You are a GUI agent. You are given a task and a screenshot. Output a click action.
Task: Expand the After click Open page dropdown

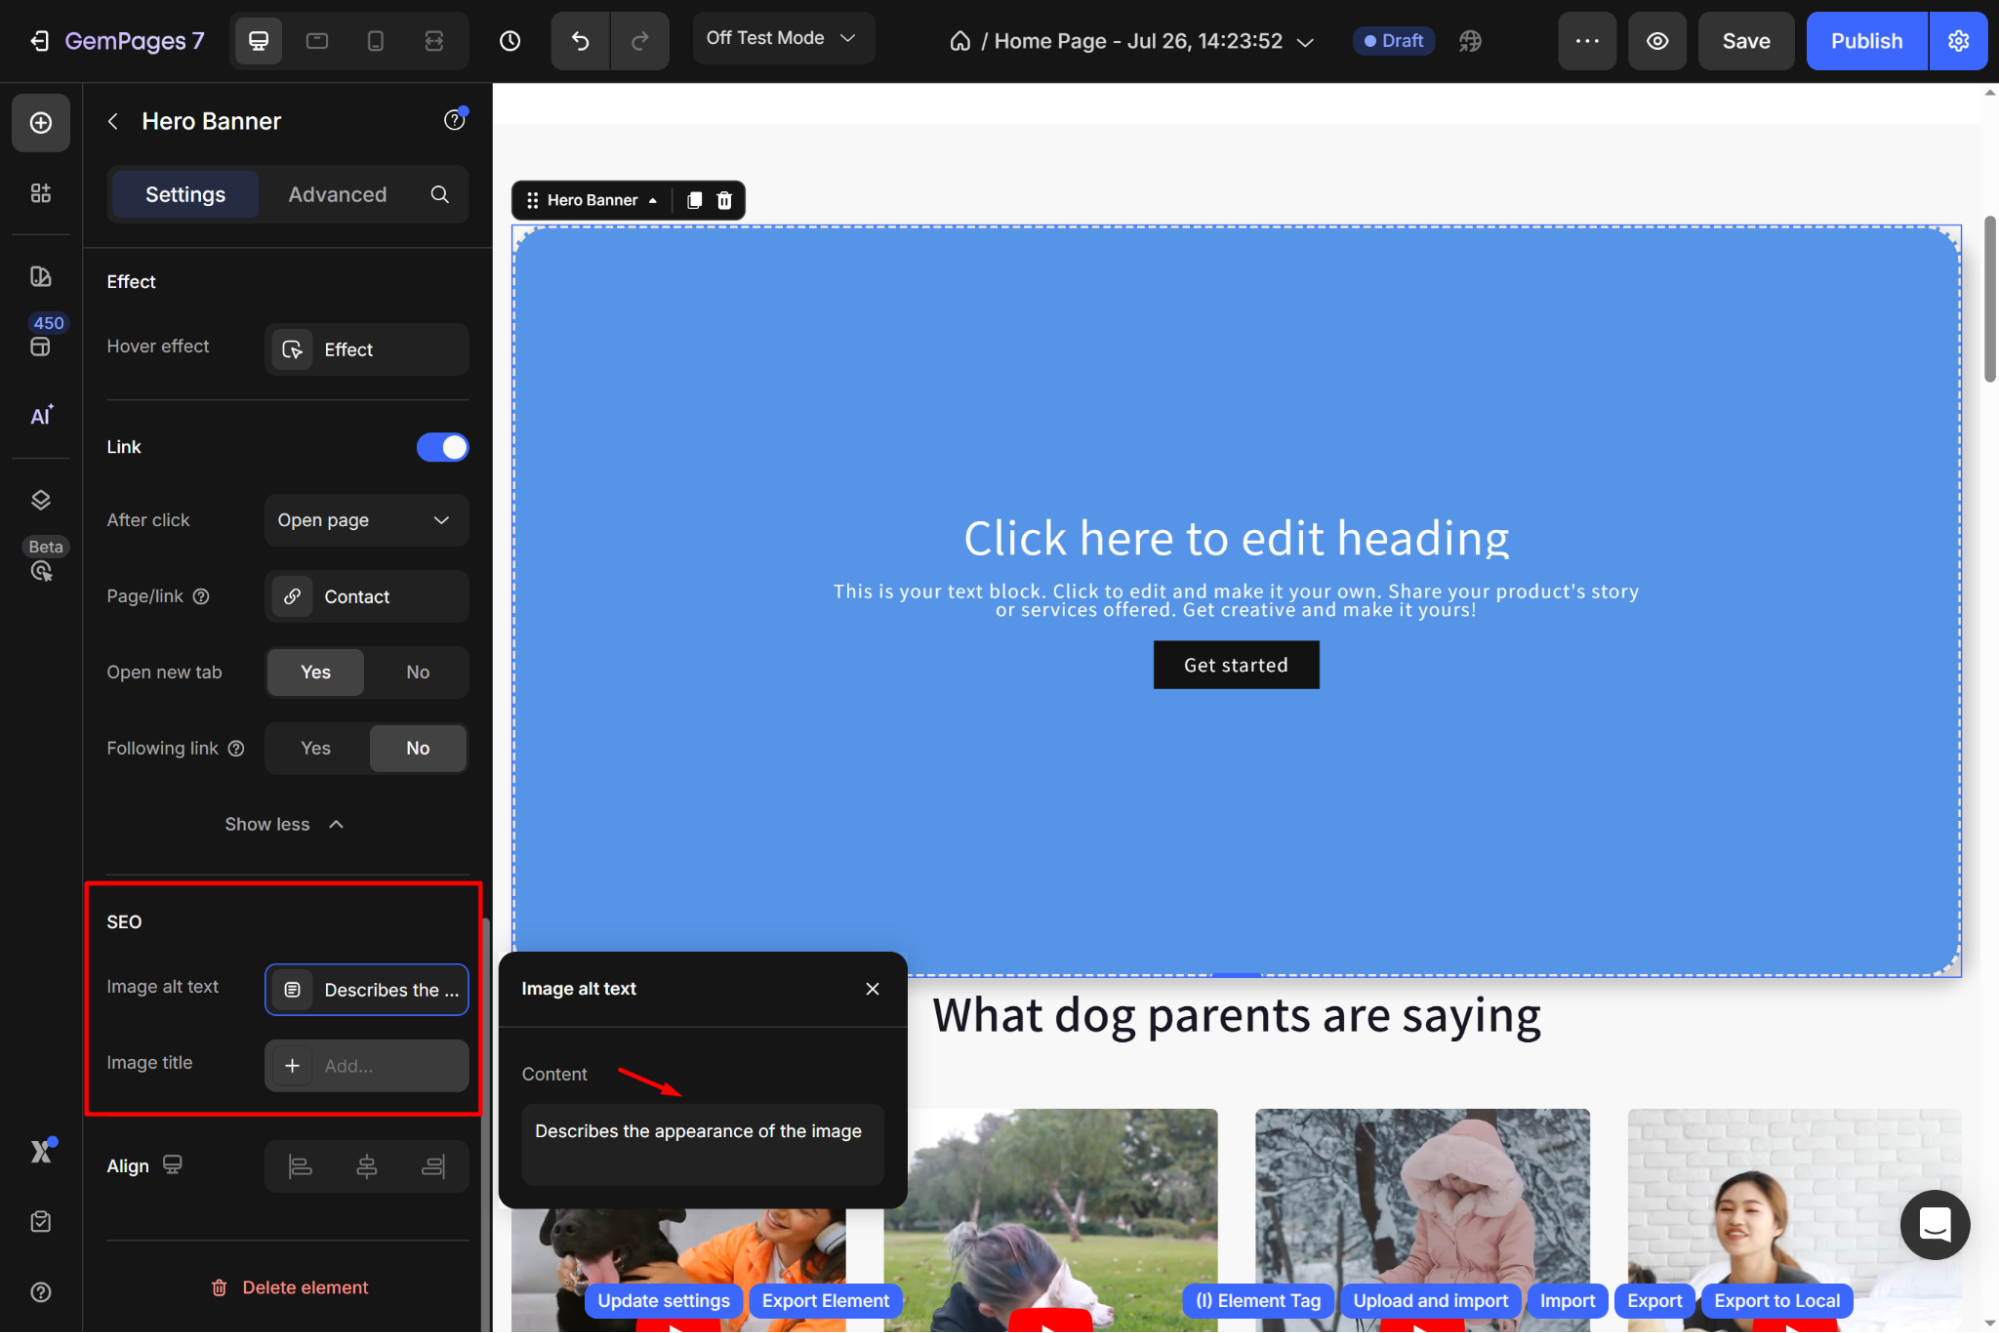[x=366, y=520]
